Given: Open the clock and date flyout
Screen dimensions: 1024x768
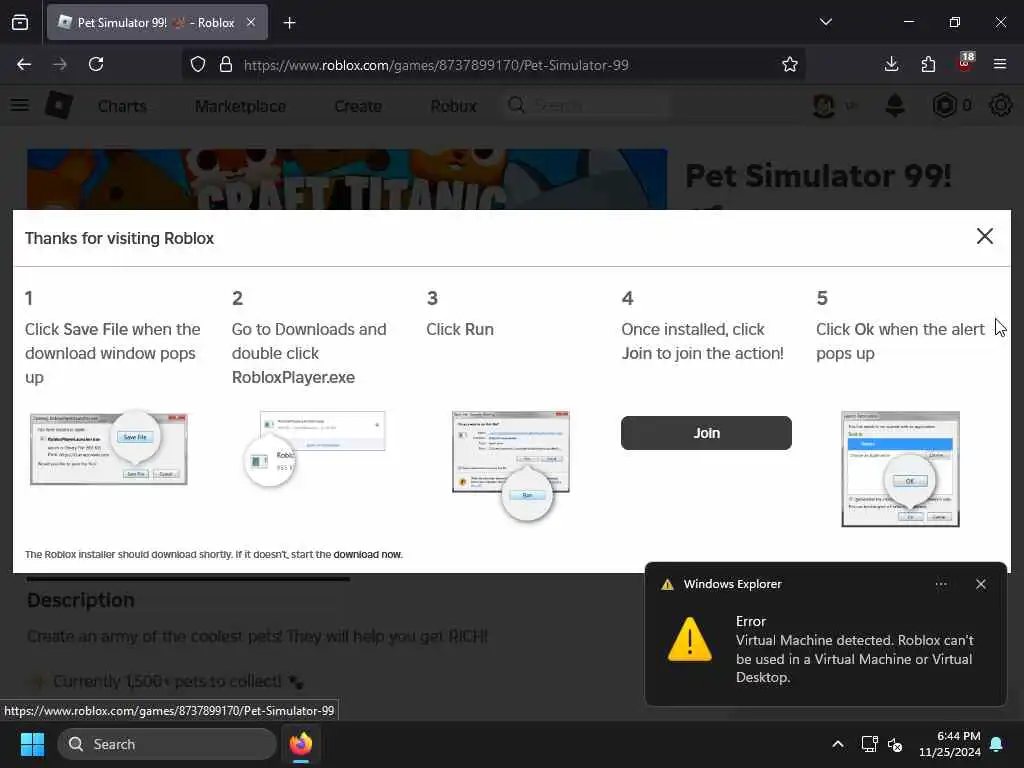Looking at the screenshot, I should point(950,744).
